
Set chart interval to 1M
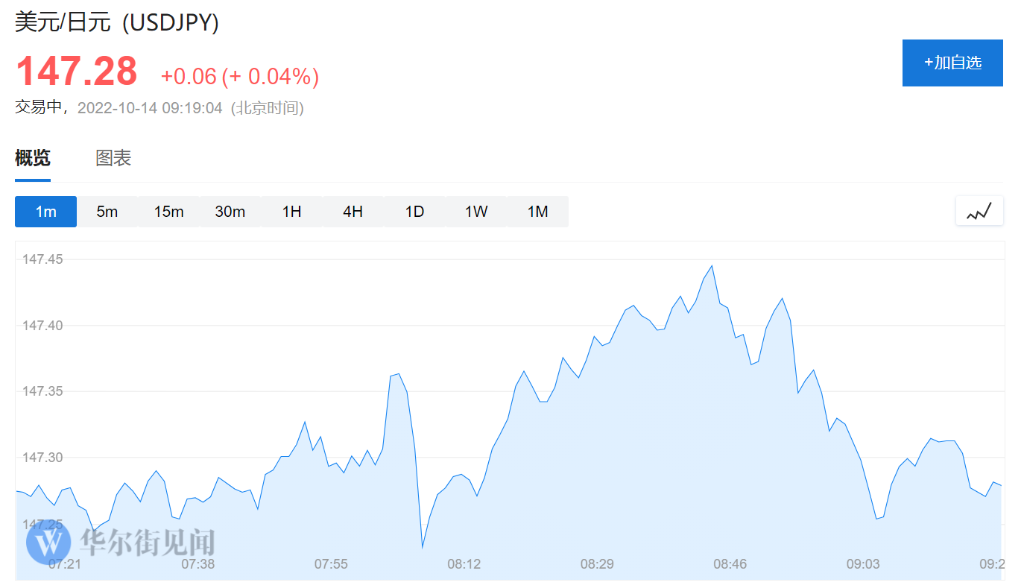(538, 211)
